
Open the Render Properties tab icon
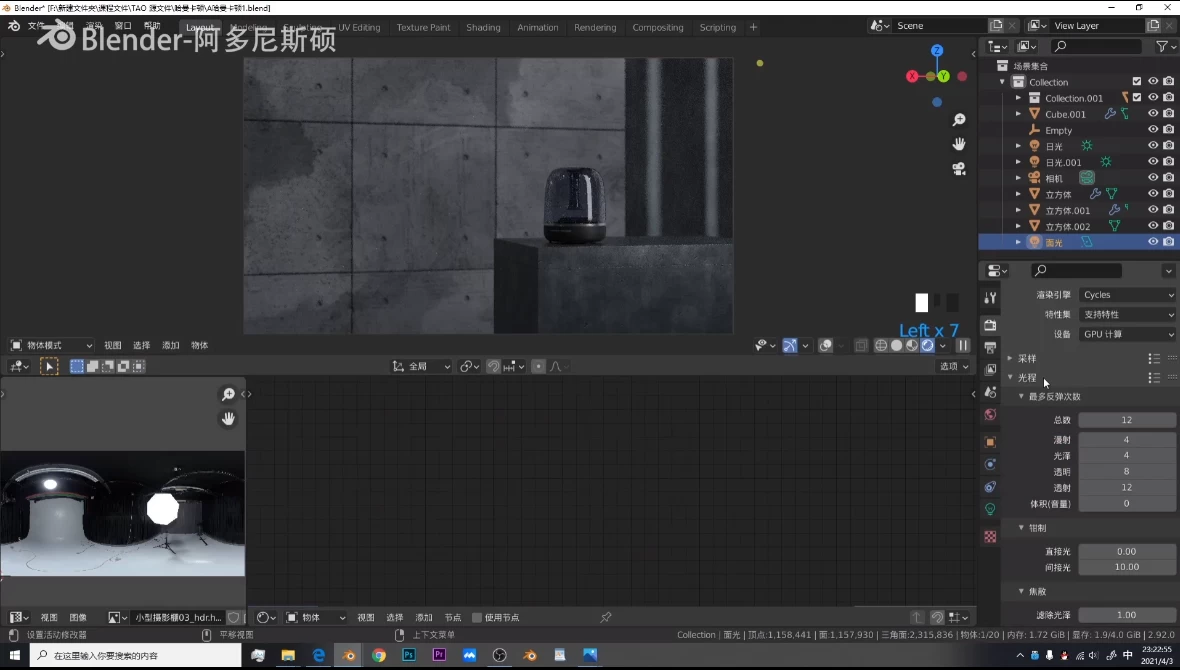991,322
